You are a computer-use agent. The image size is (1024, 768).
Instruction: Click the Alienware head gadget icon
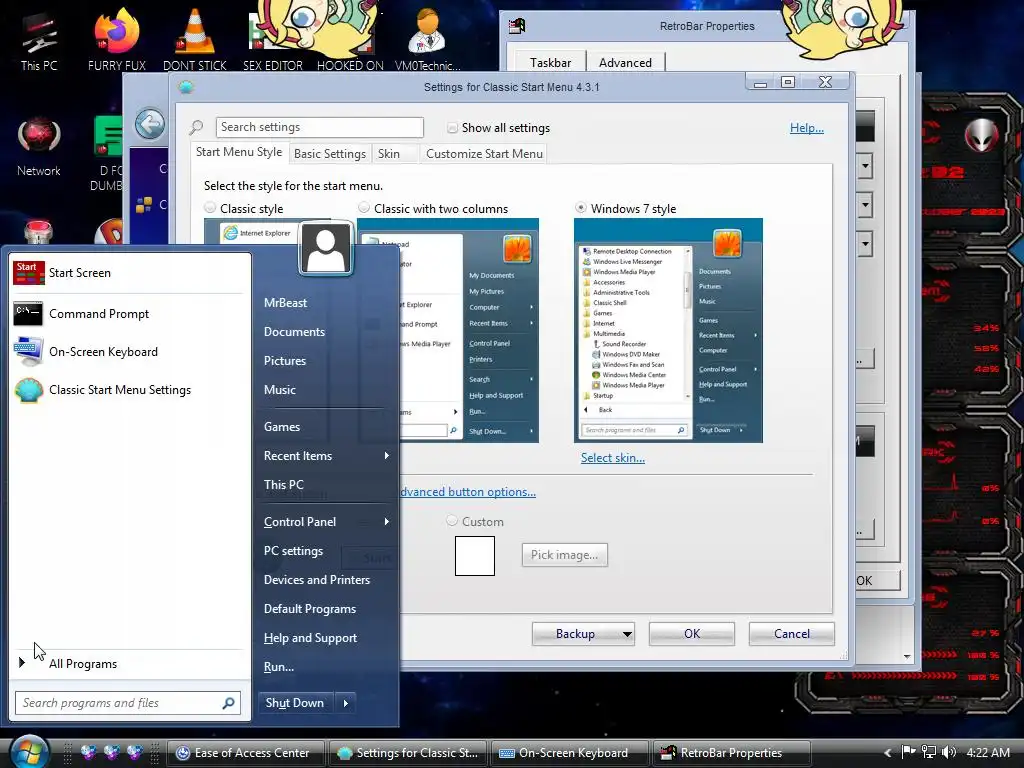coord(981,136)
